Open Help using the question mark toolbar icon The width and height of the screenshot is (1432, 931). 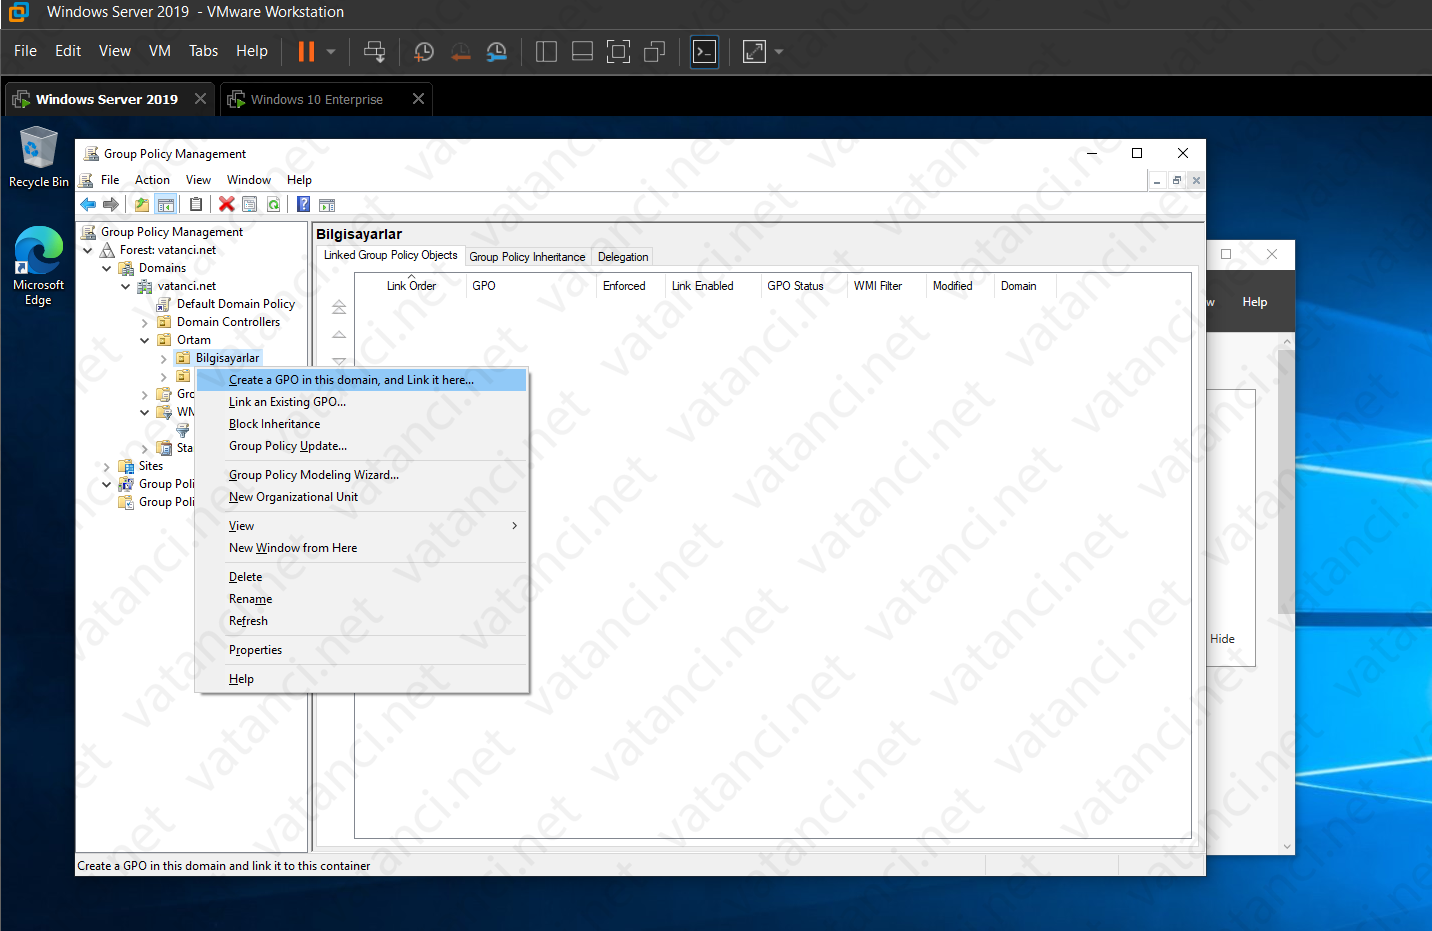click(x=302, y=204)
